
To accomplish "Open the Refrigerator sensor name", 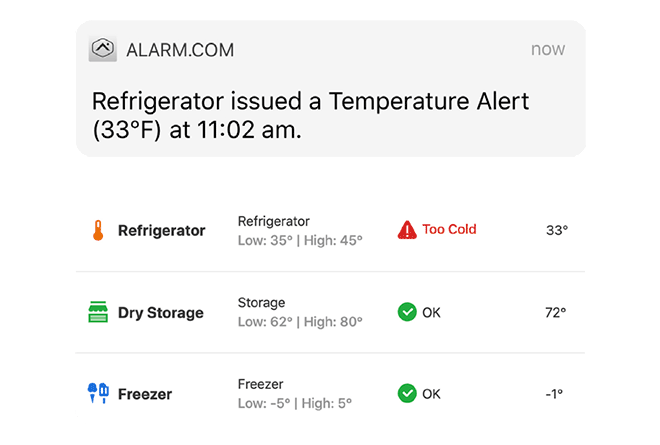I will pos(161,231).
